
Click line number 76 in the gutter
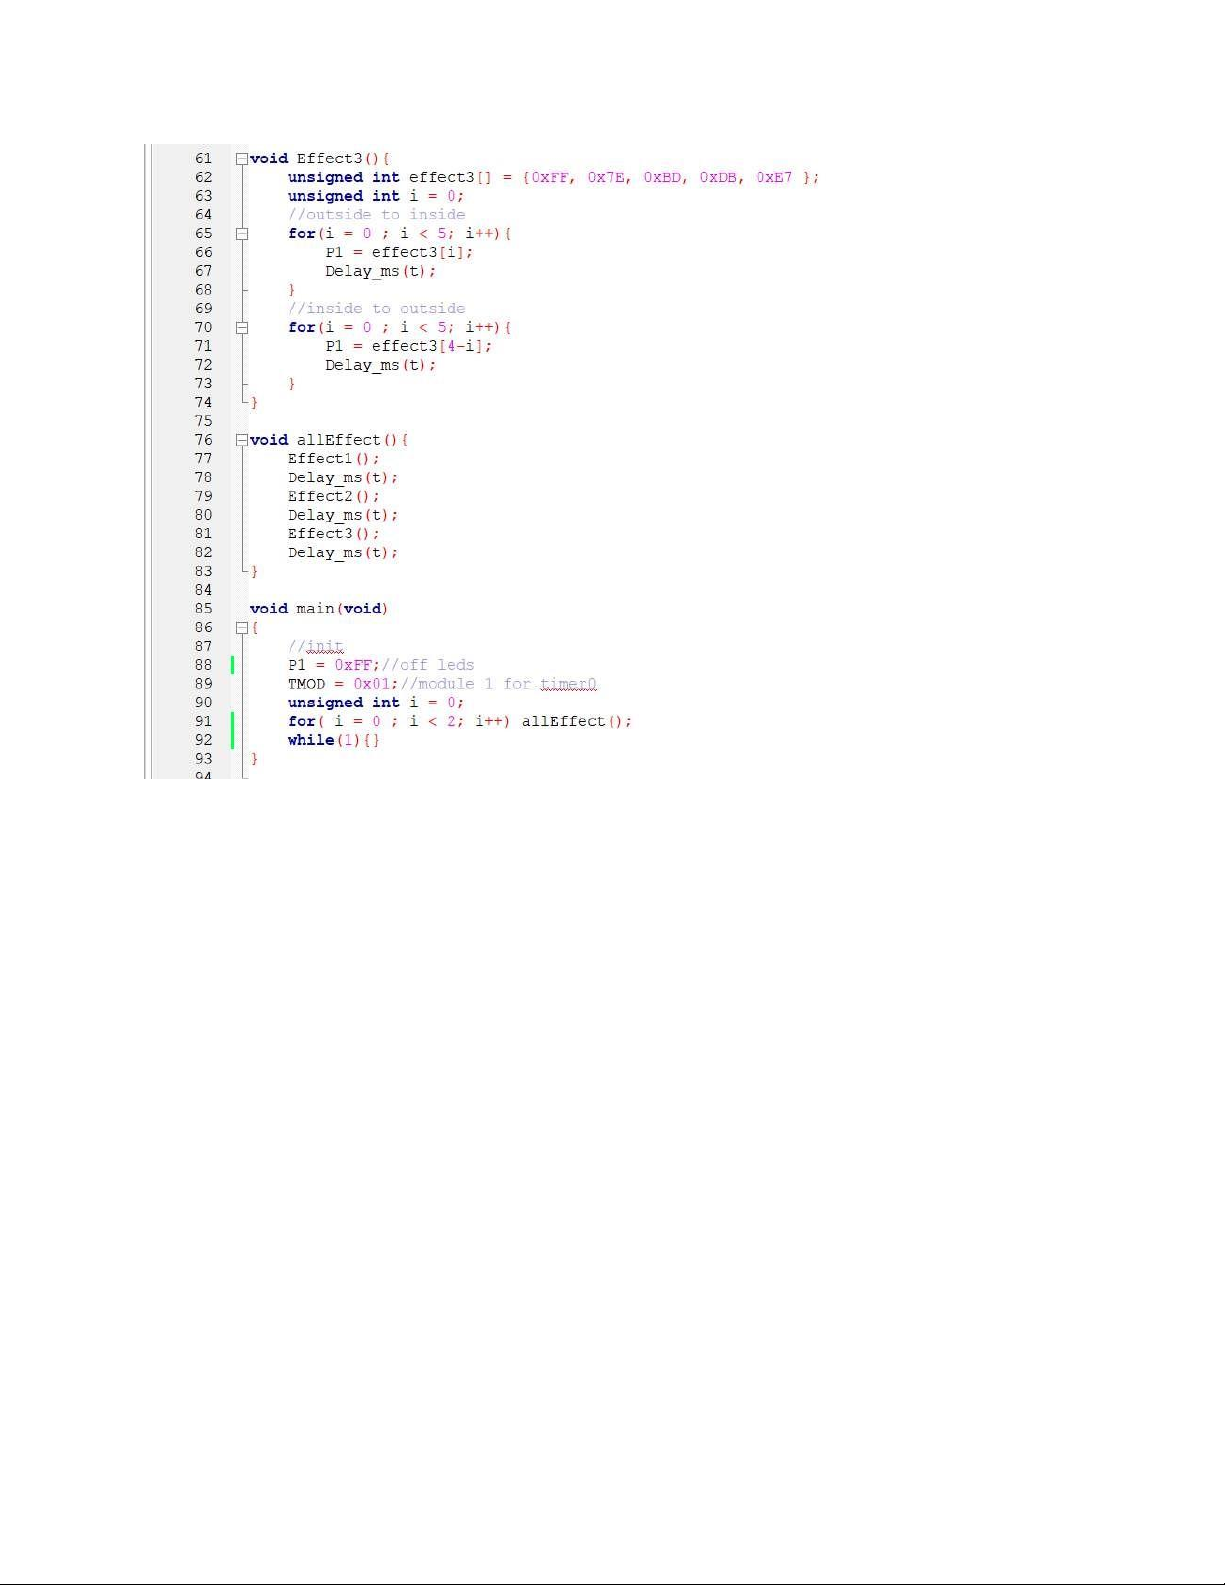point(203,440)
